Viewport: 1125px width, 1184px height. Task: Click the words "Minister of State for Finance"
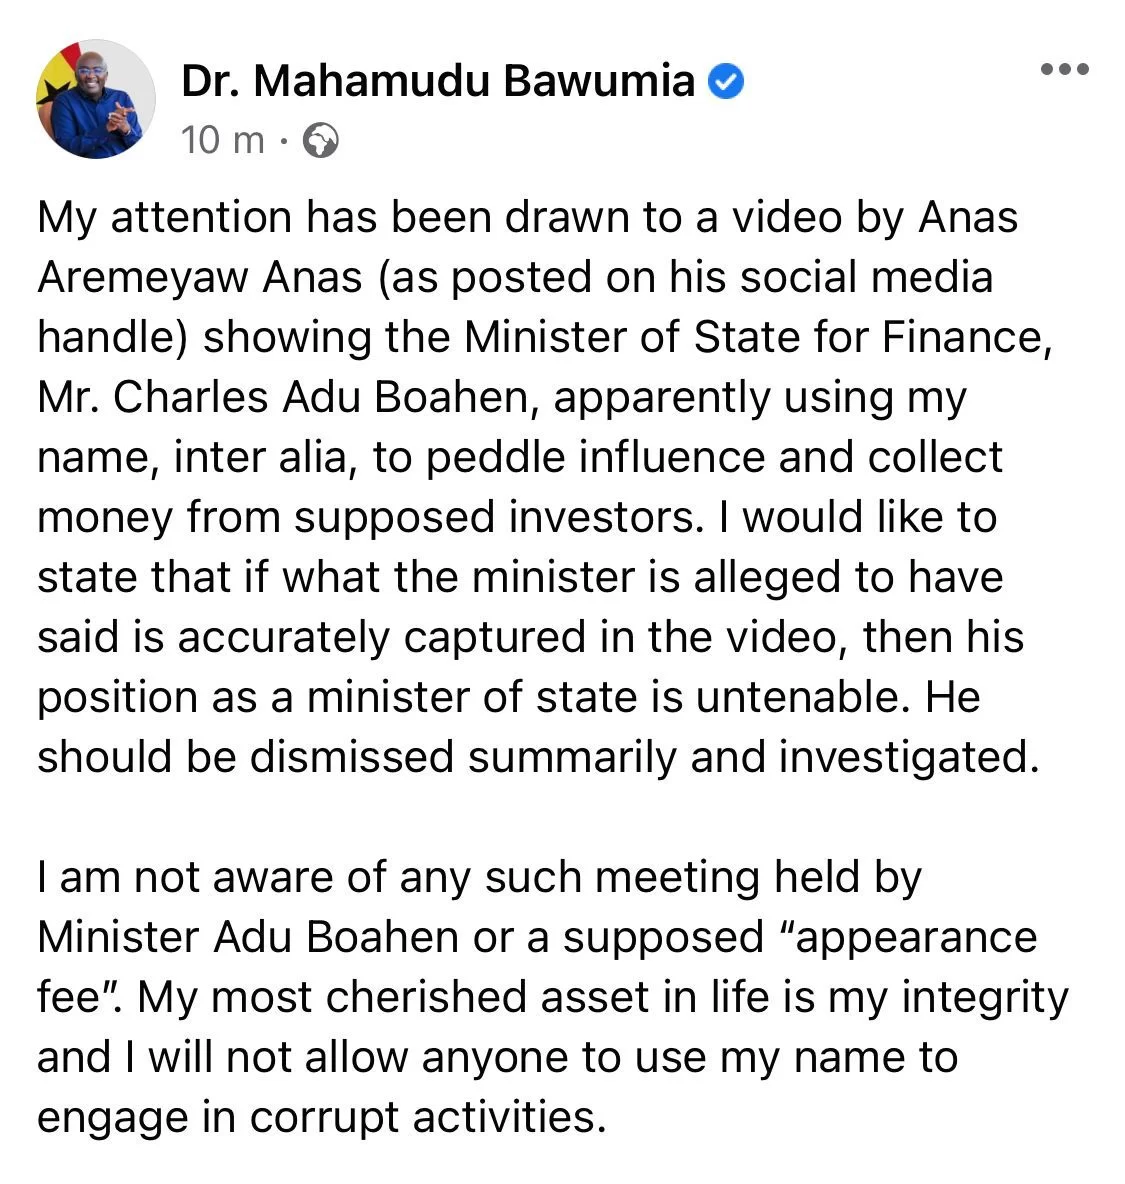pos(757,337)
